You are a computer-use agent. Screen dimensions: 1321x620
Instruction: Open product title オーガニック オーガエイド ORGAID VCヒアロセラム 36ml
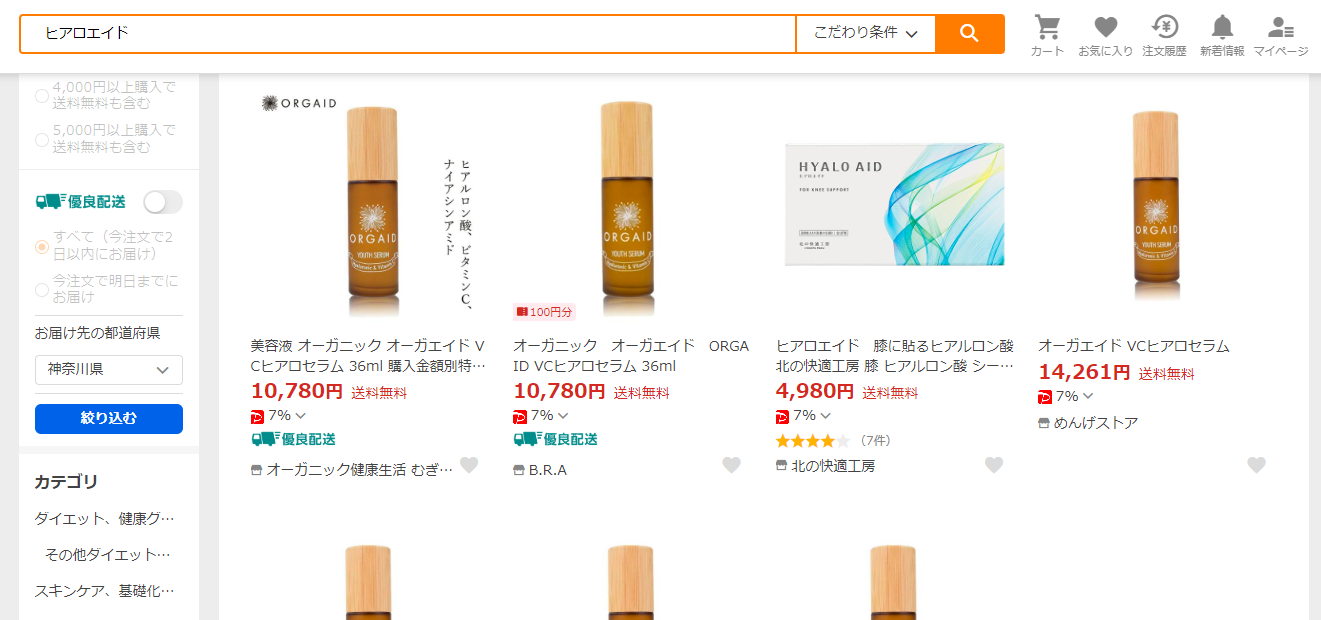(x=631, y=356)
